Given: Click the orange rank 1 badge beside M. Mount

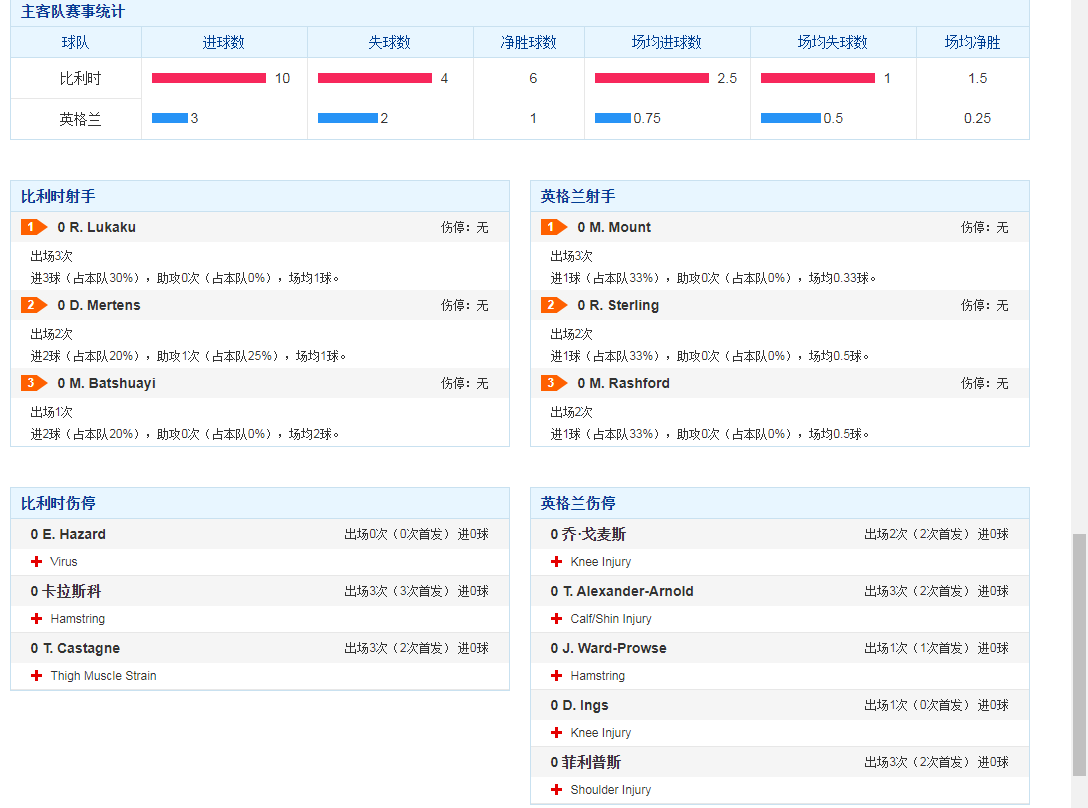Looking at the screenshot, I should pyautogui.click(x=554, y=227).
